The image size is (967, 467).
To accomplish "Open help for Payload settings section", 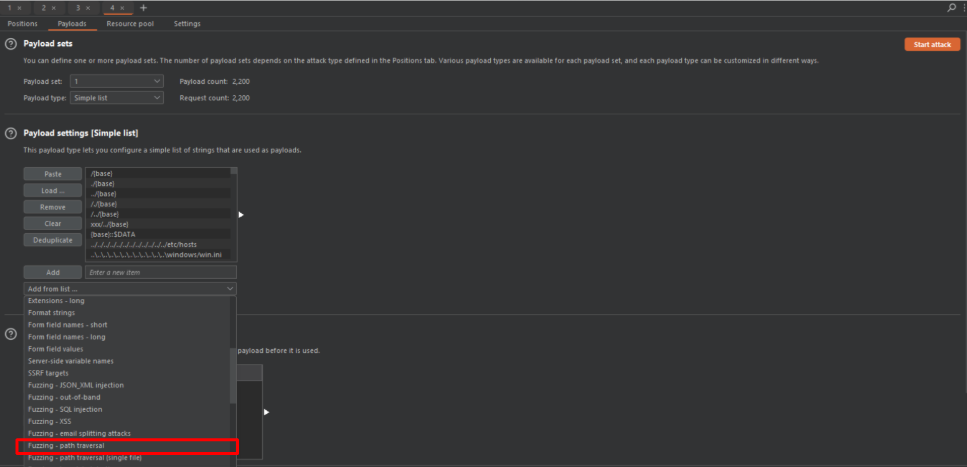I will click(11, 133).
